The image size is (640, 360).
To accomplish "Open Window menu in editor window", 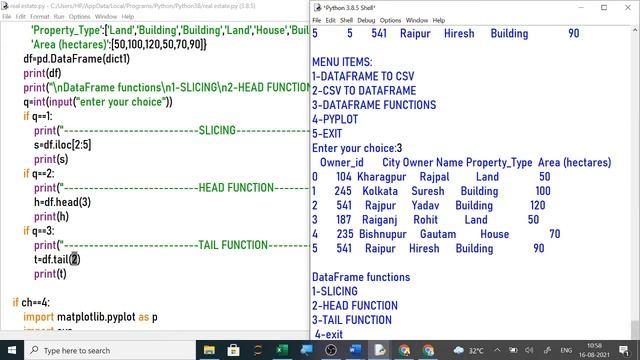I will tap(106, 17).
